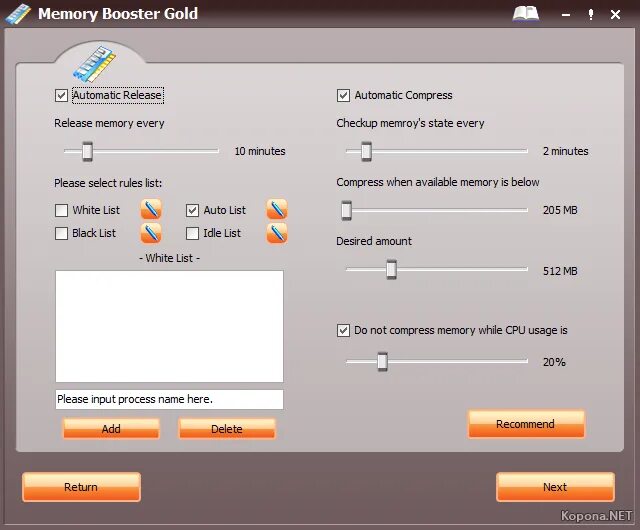The image size is (640, 530).
Task: Edit the Black List with its pencil icon
Action: 151,233
